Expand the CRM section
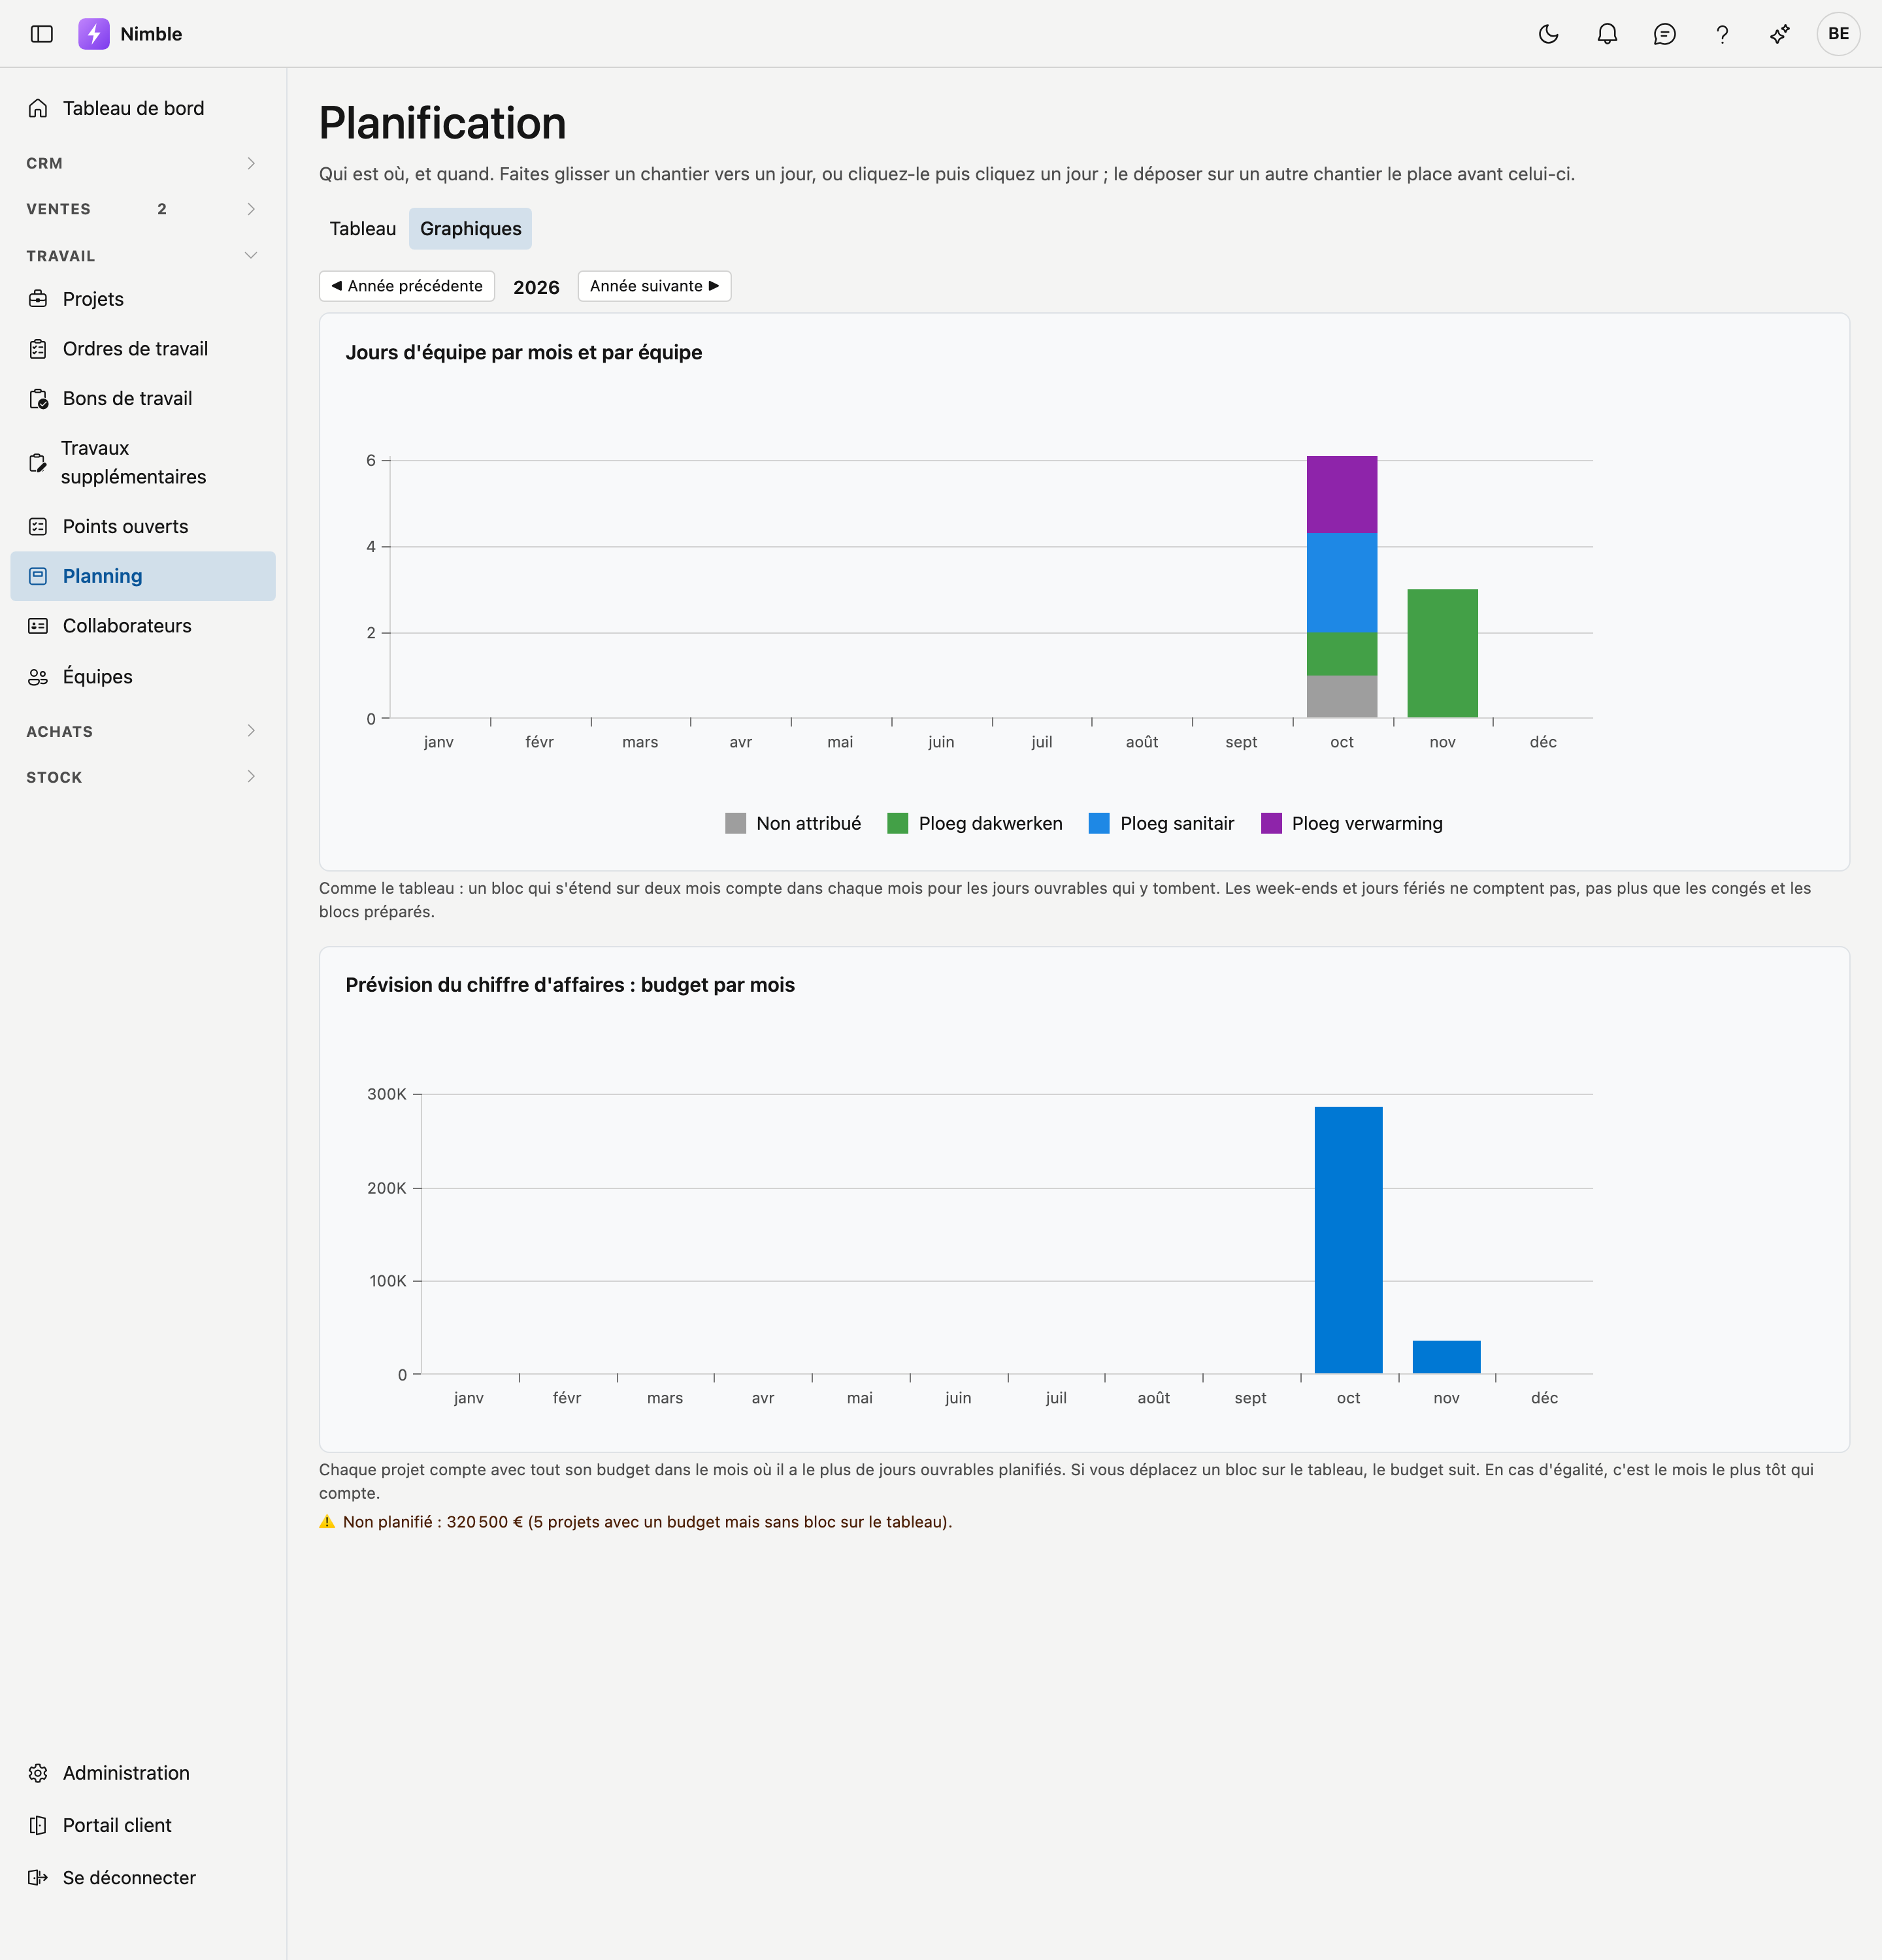The image size is (1882, 1960). click(x=142, y=163)
